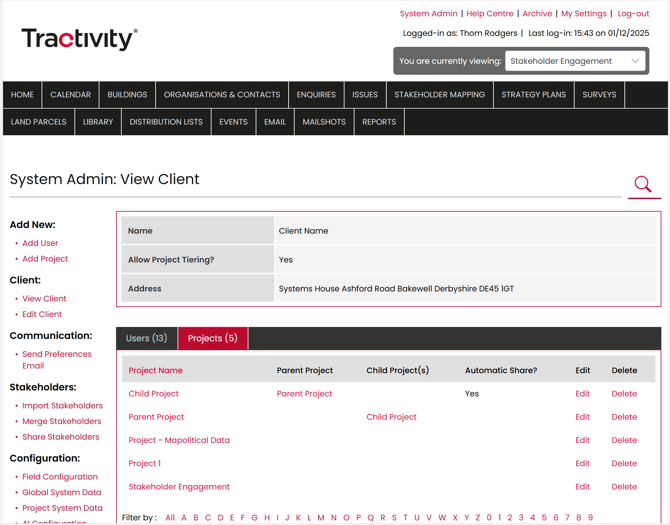Click Send Preferences Email link

click(56, 360)
